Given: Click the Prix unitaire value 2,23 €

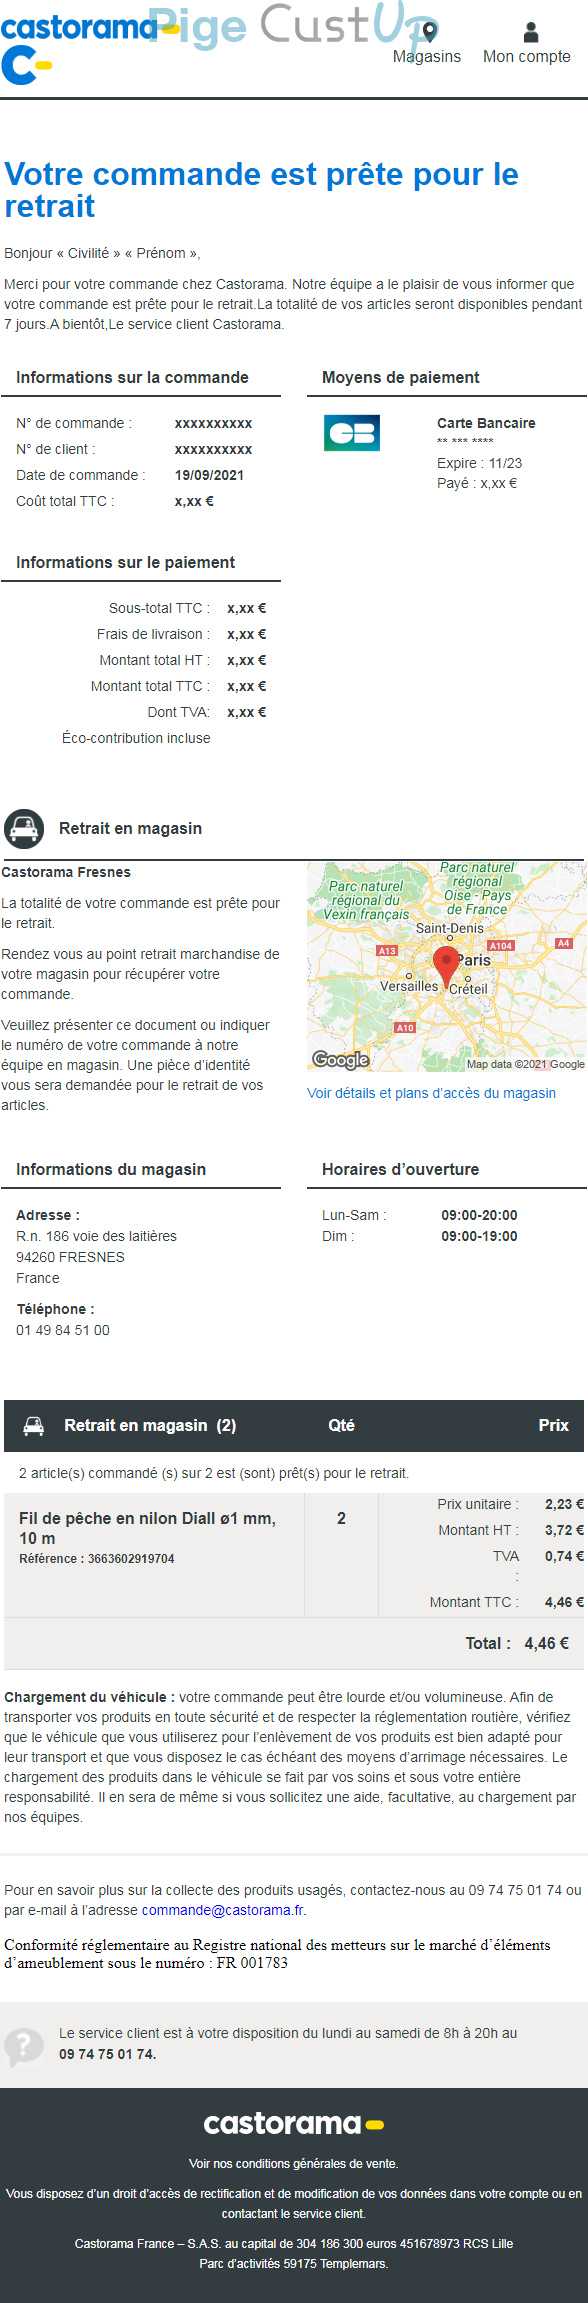Looking at the screenshot, I should tap(564, 1504).
